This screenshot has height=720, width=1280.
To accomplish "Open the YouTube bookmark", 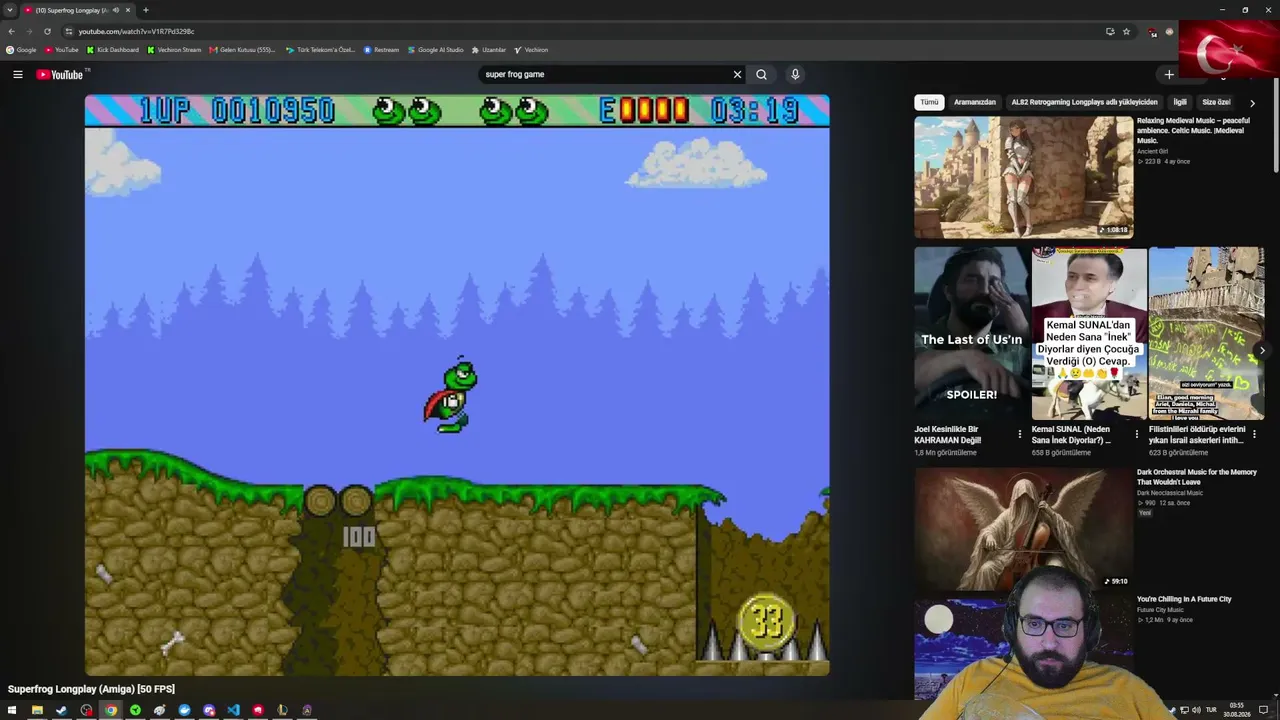I will (x=61, y=49).
